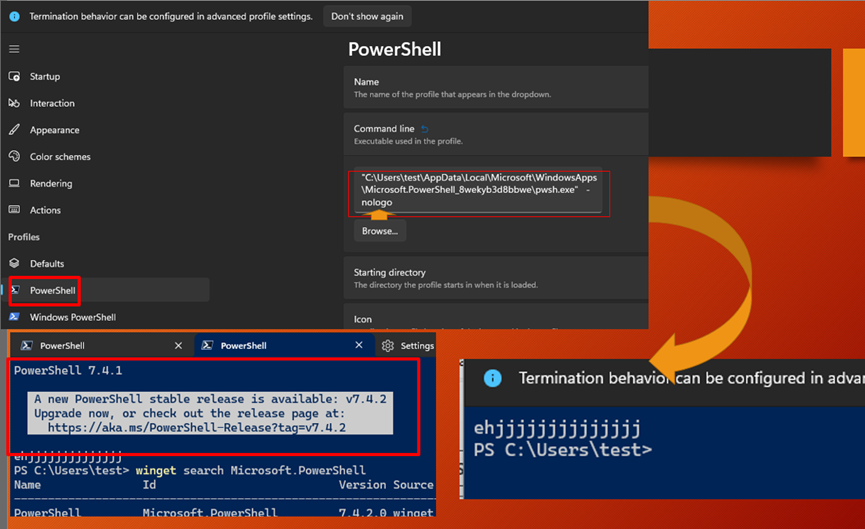Click the Browse... button

(380, 231)
